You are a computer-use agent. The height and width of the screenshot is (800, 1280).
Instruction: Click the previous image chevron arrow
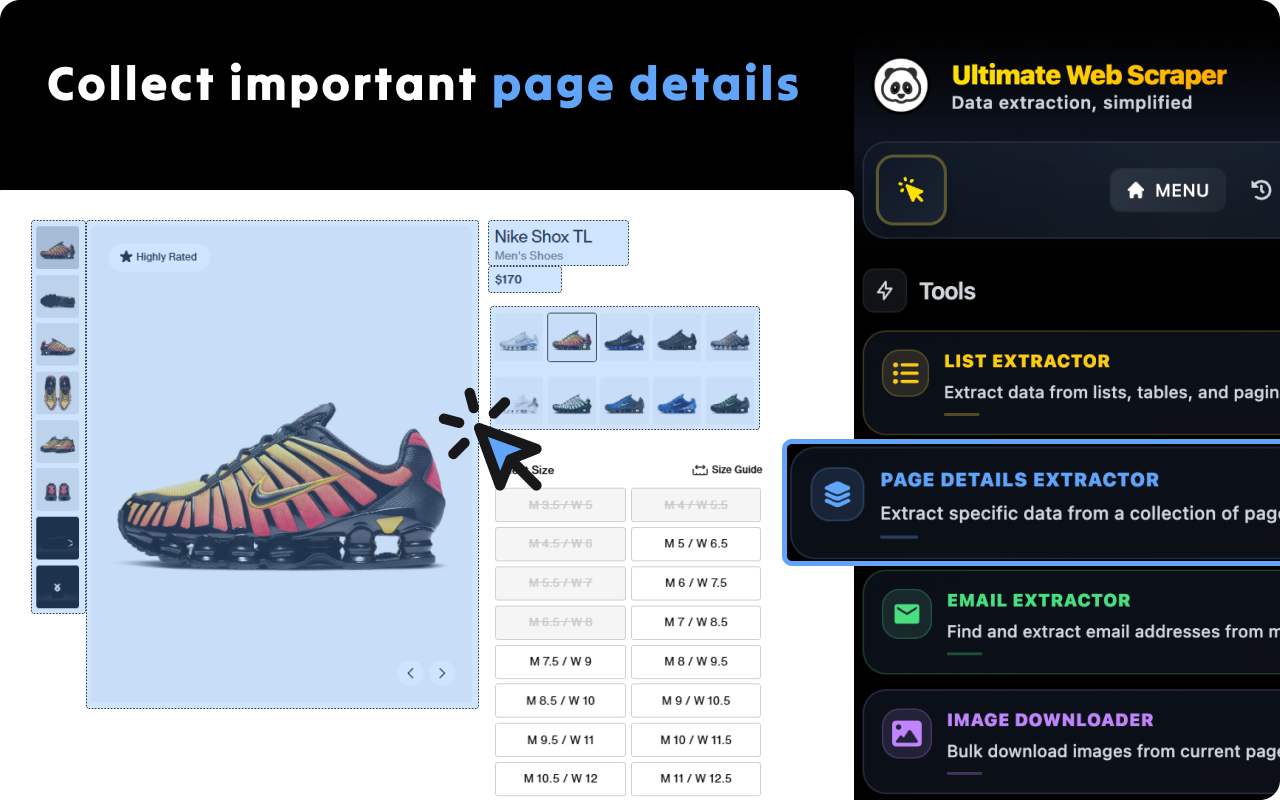click(411, 673)
